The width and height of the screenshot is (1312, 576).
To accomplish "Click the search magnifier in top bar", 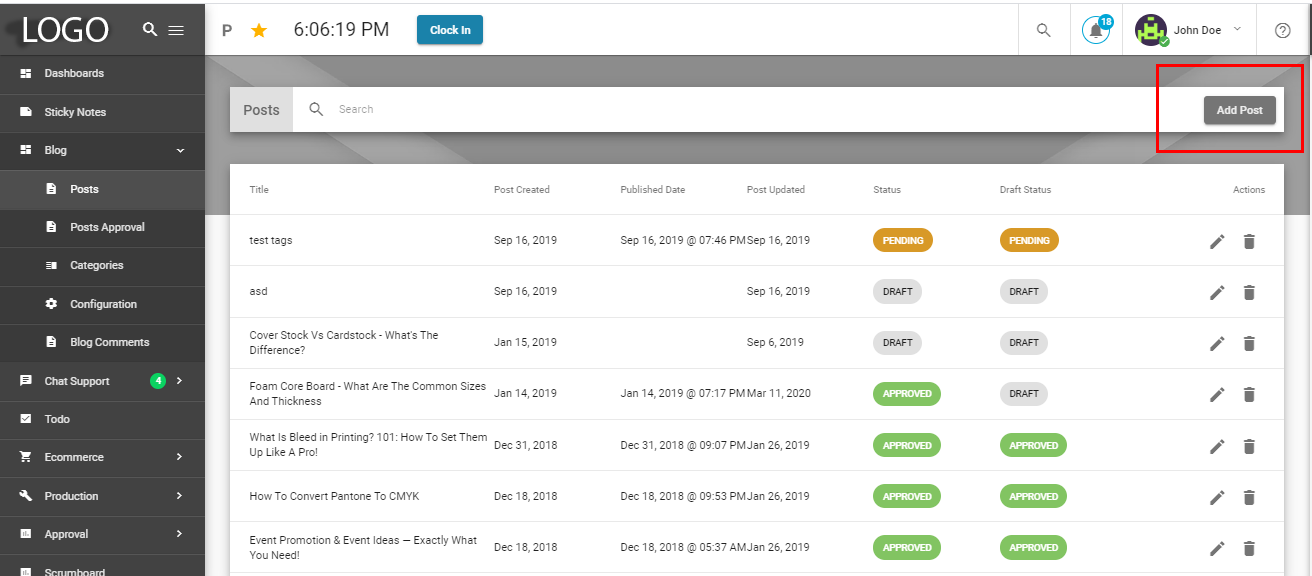I will (x=1044, y=31).
